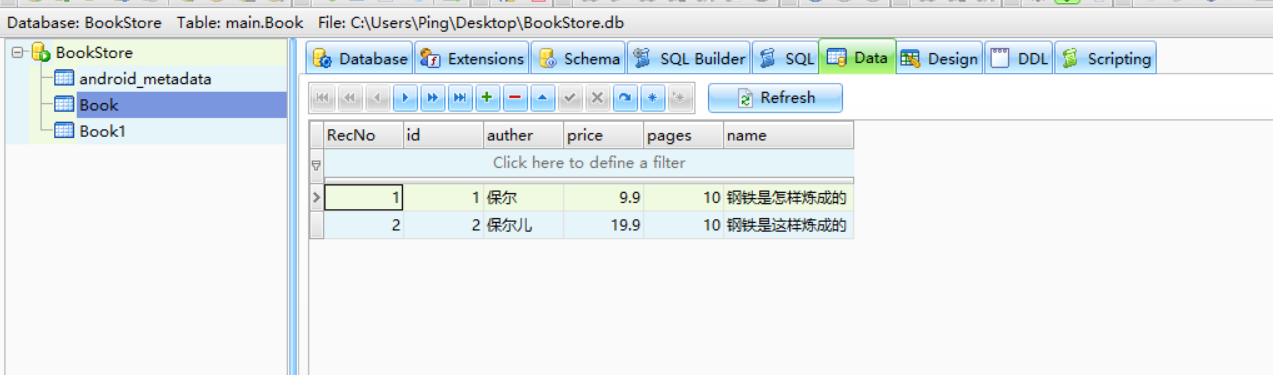Open the Database tab
This screenshot has width=1273, height=375.
360,59
